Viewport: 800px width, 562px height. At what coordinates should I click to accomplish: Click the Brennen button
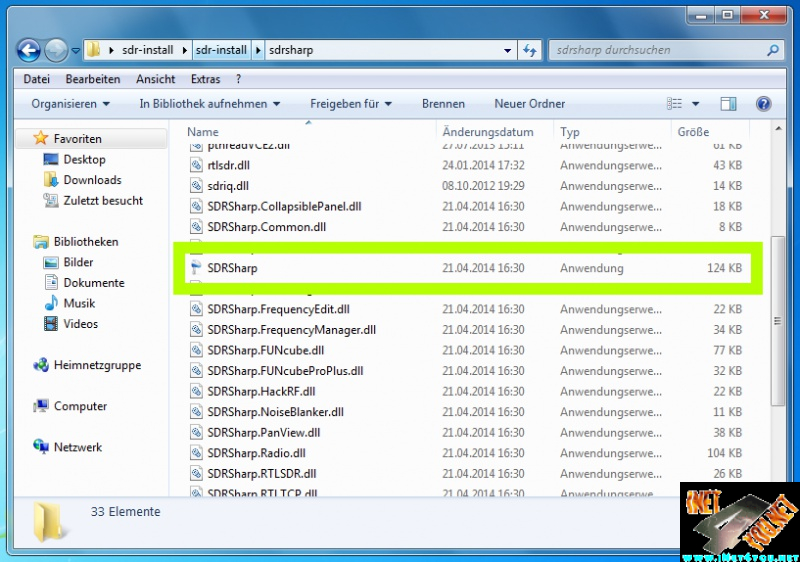tap(443, 104)
